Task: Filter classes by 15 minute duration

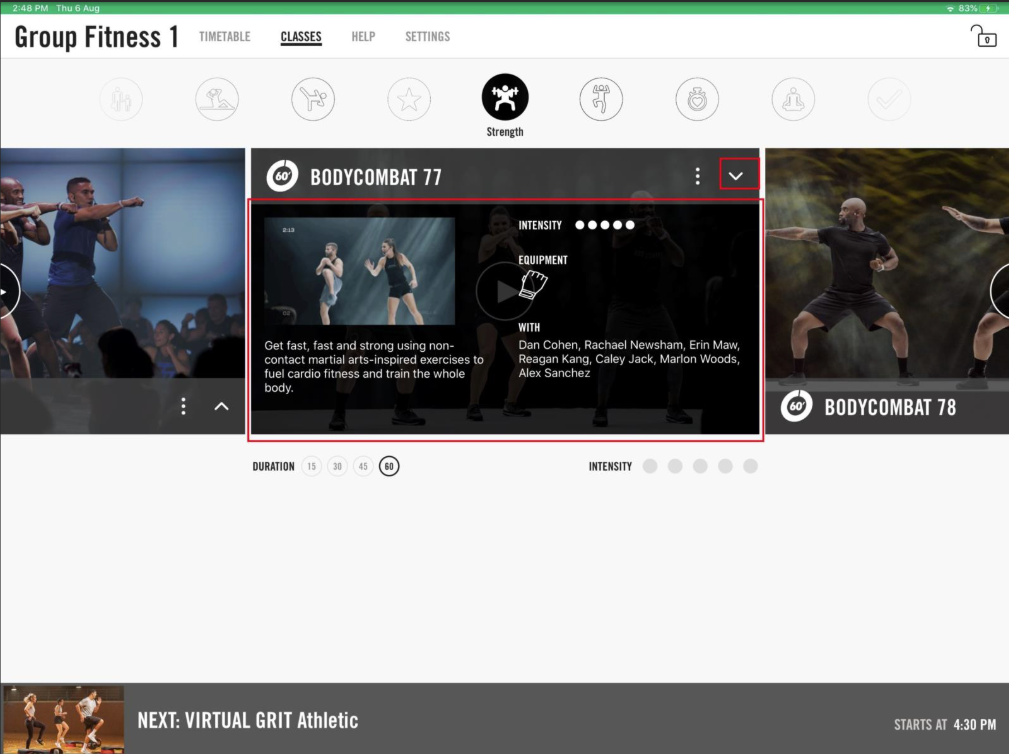Action: click(311, 466)
